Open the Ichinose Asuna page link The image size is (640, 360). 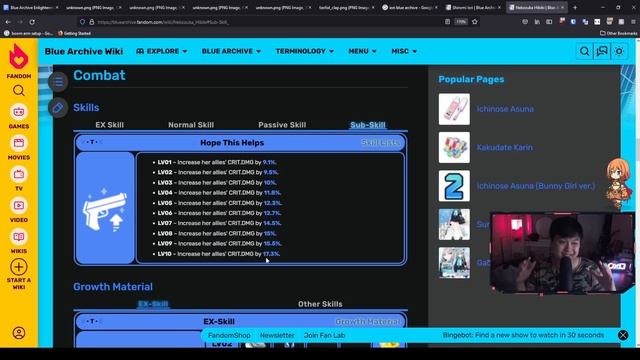(x=505, y=109)
